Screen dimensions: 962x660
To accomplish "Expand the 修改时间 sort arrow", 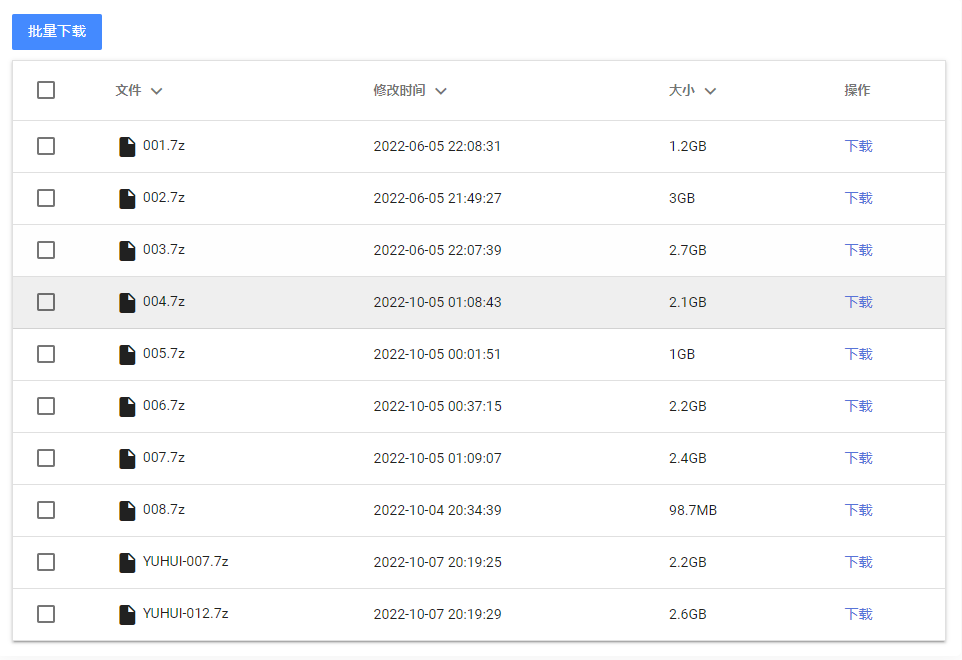I will click(441, 91).
